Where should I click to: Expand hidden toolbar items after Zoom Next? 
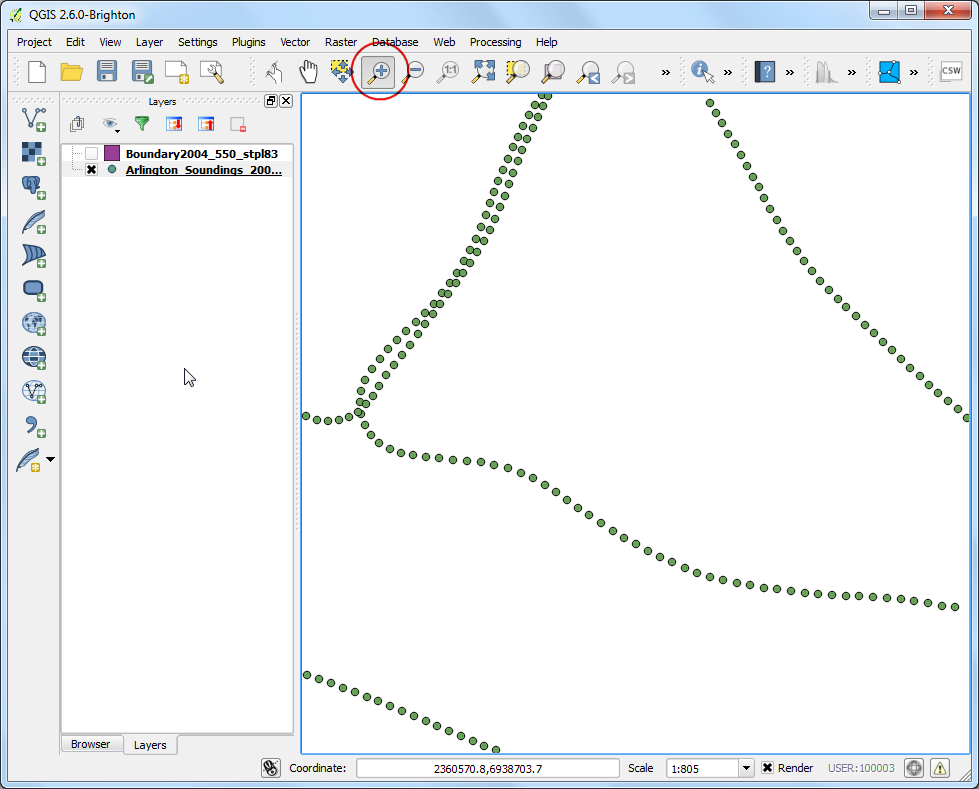point(666,72)
